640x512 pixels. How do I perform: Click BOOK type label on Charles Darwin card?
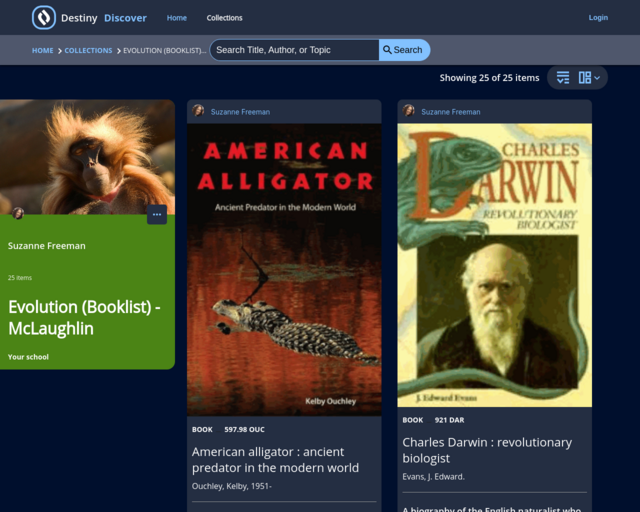tap(413, 420)
